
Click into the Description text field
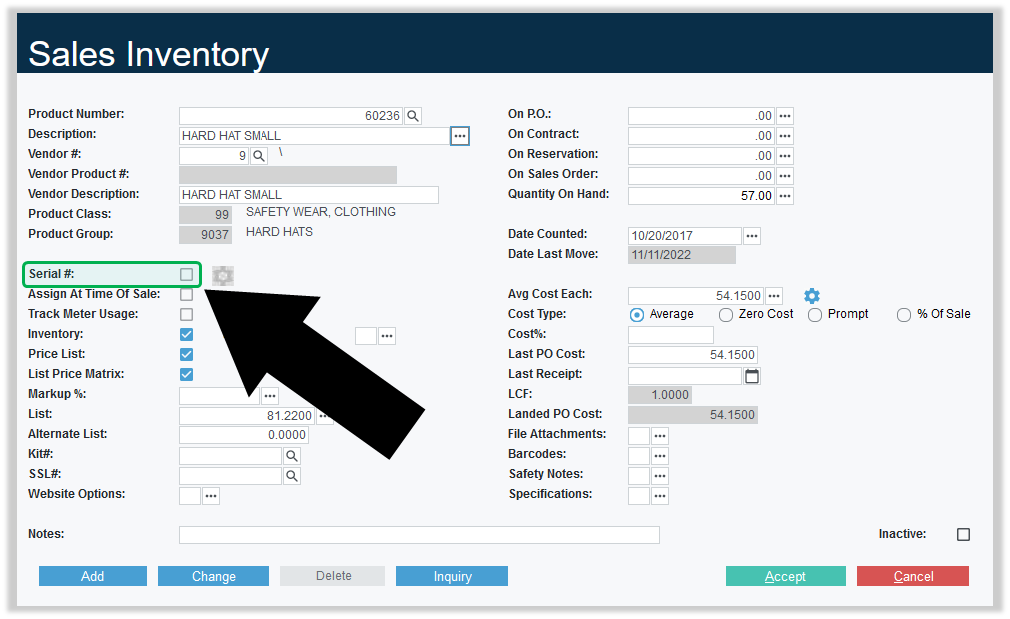[314, 136]
